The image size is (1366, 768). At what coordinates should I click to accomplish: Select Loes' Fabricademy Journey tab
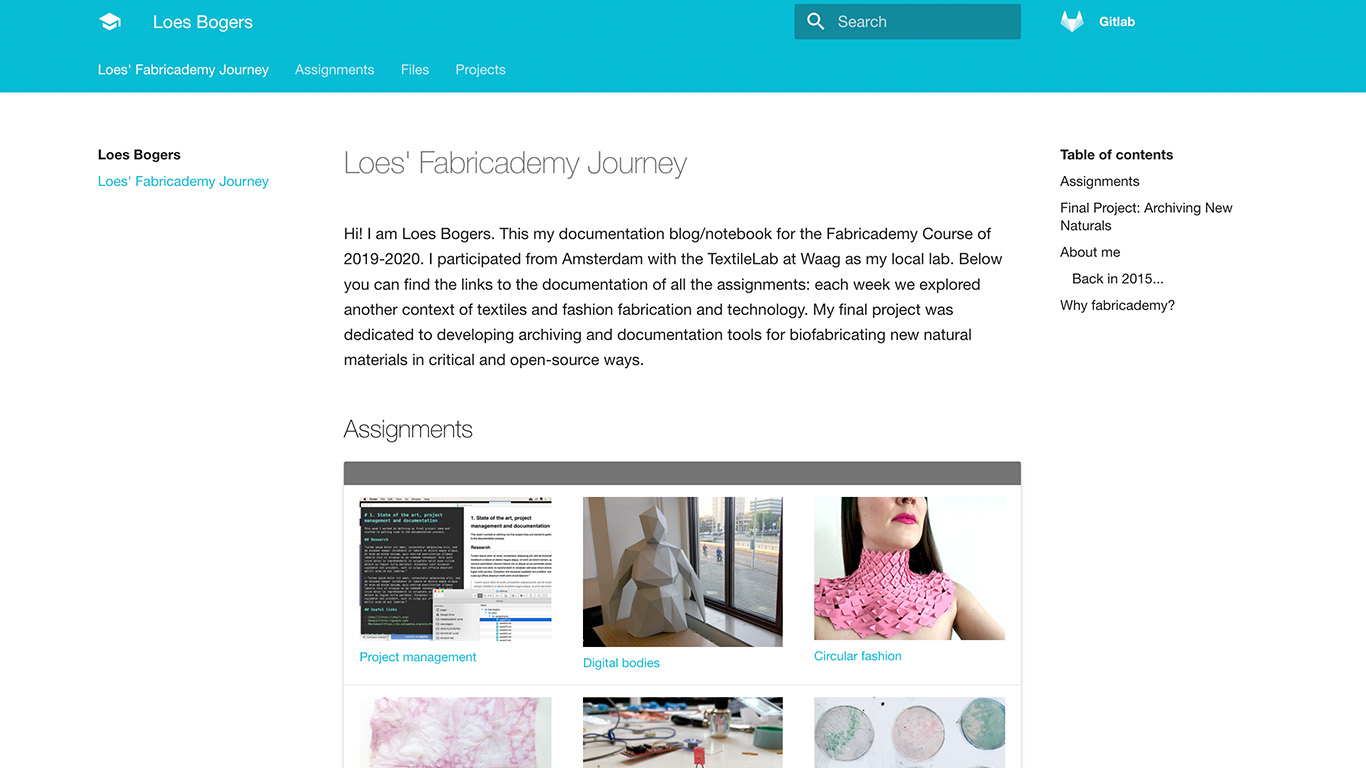[x=183, y=70]
